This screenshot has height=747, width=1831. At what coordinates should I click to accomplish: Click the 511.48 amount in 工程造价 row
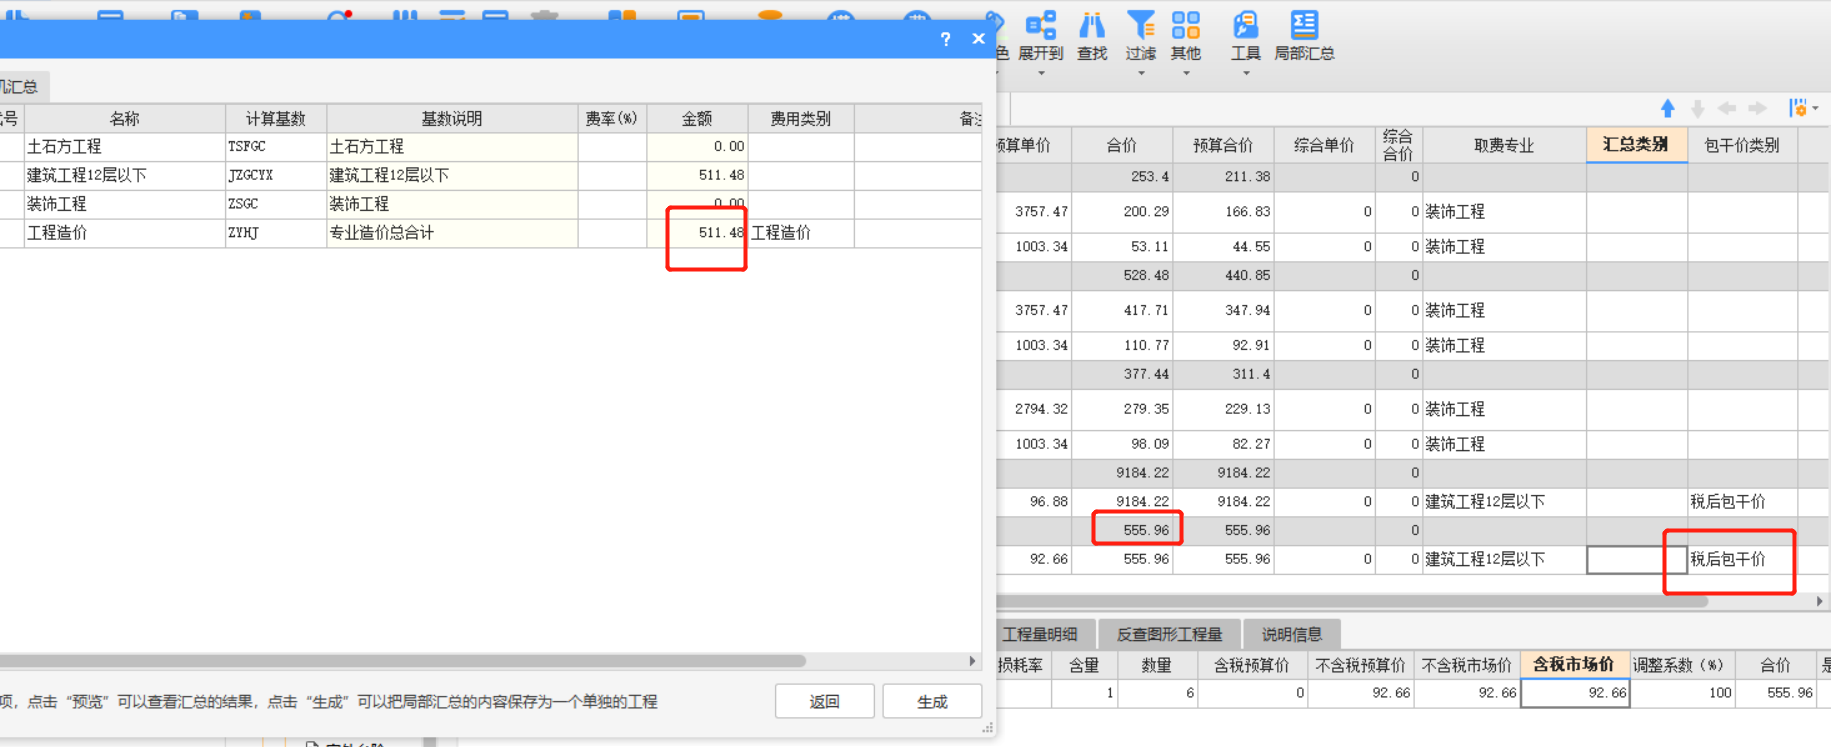(697, 233)
